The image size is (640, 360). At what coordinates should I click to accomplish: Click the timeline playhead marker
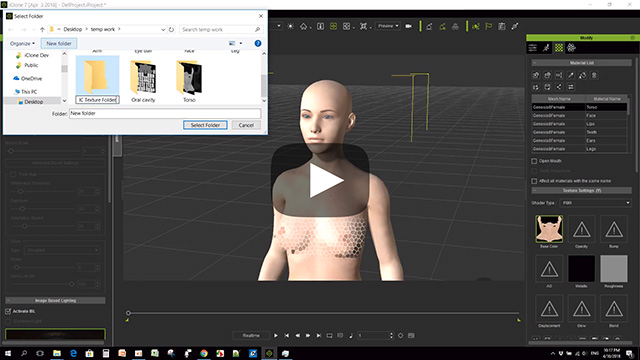pos(128,313)
